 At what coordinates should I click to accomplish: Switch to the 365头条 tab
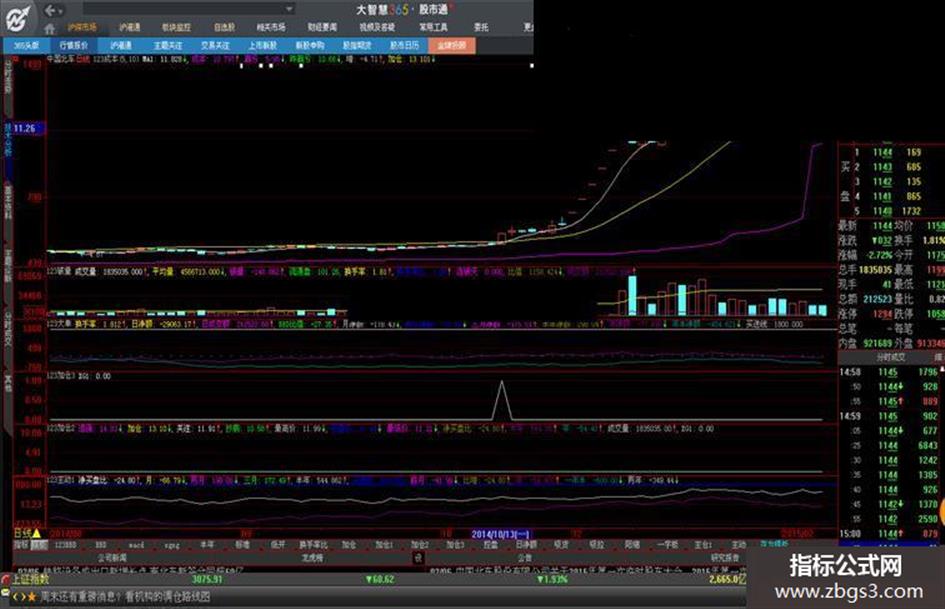point(27,45)
